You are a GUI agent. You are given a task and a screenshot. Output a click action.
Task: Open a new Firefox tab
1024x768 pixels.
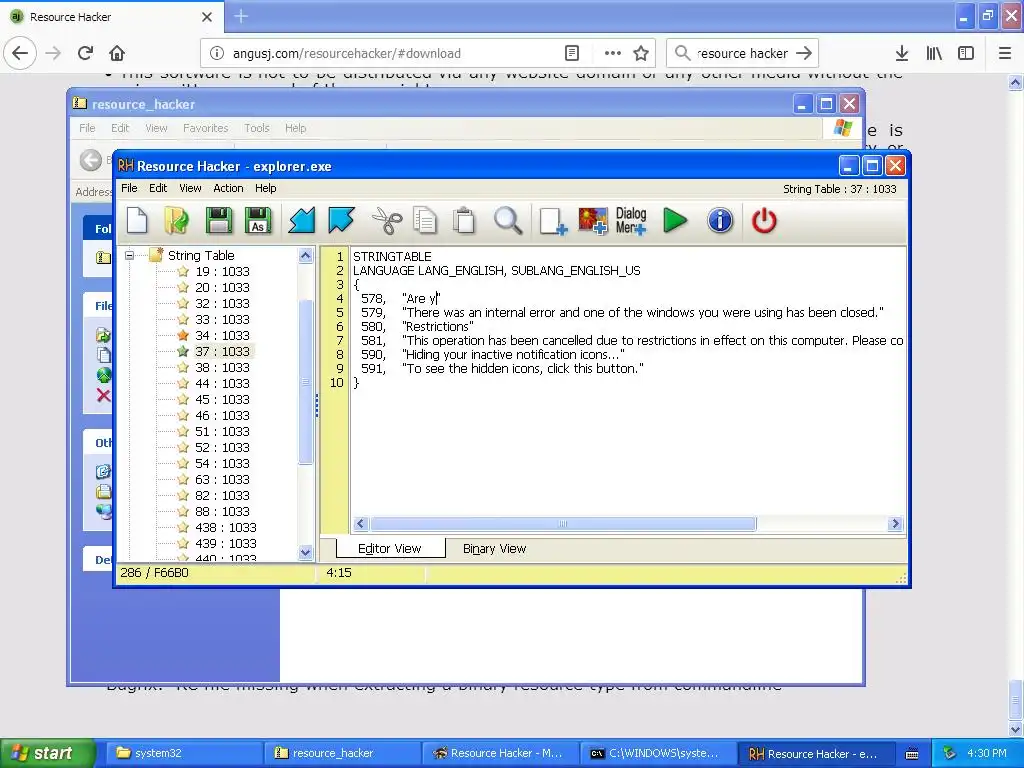[x=241, y=16]
